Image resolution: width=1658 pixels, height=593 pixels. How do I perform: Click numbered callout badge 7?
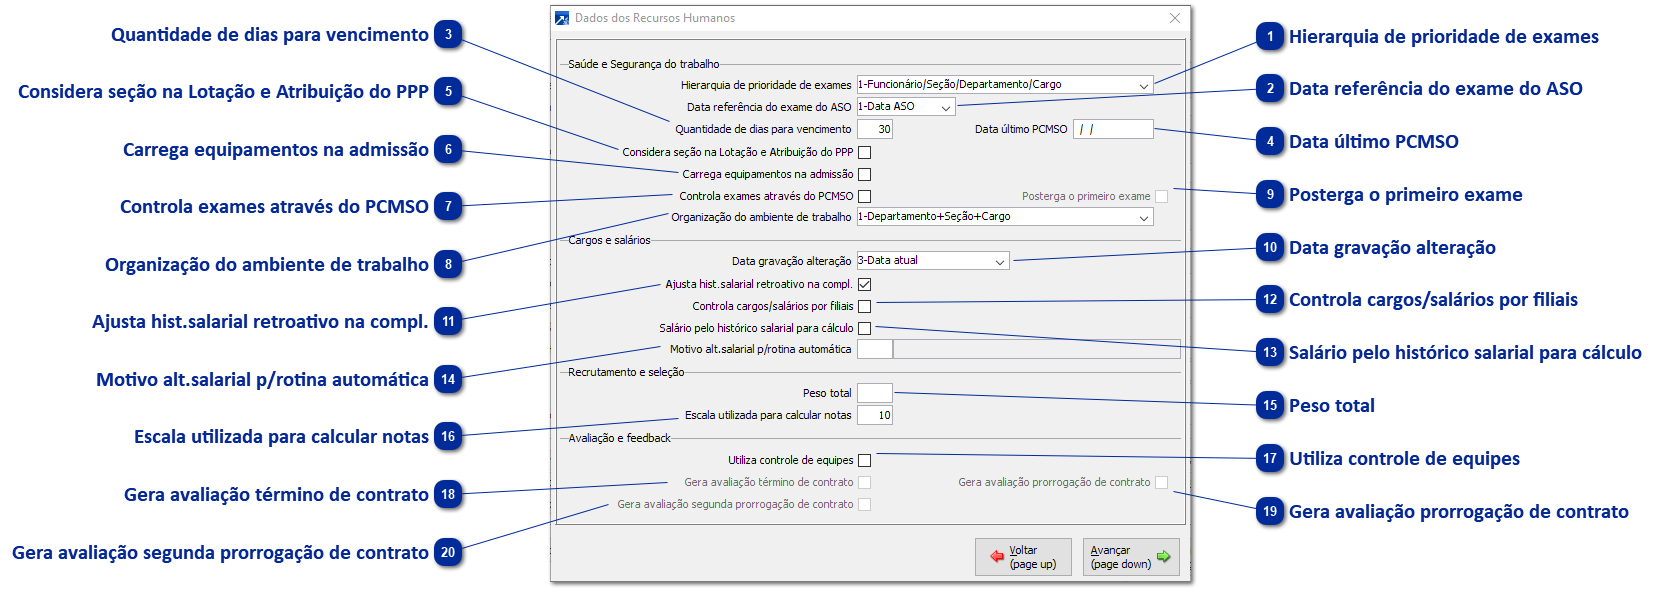[x=449, y=207]
